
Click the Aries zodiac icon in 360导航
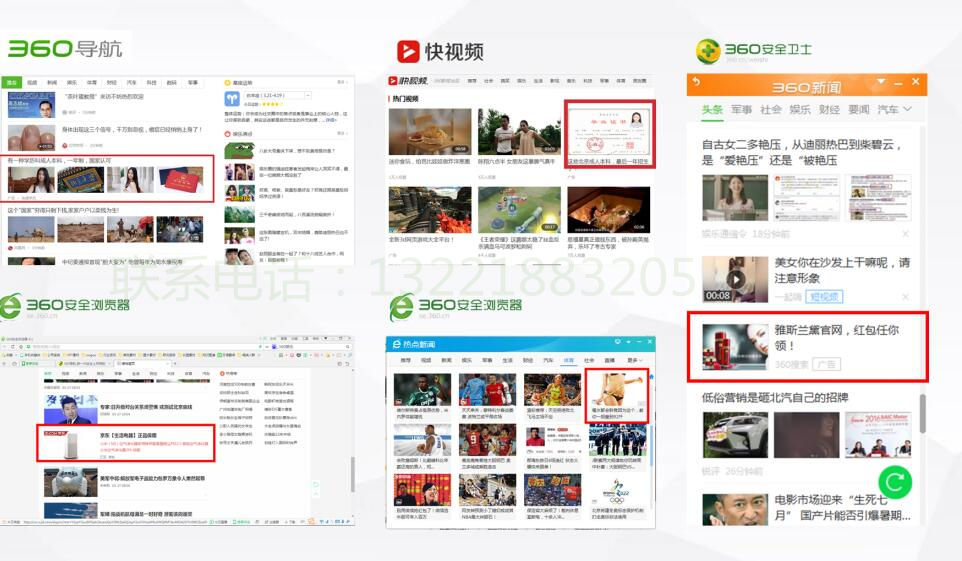[233, 98]
